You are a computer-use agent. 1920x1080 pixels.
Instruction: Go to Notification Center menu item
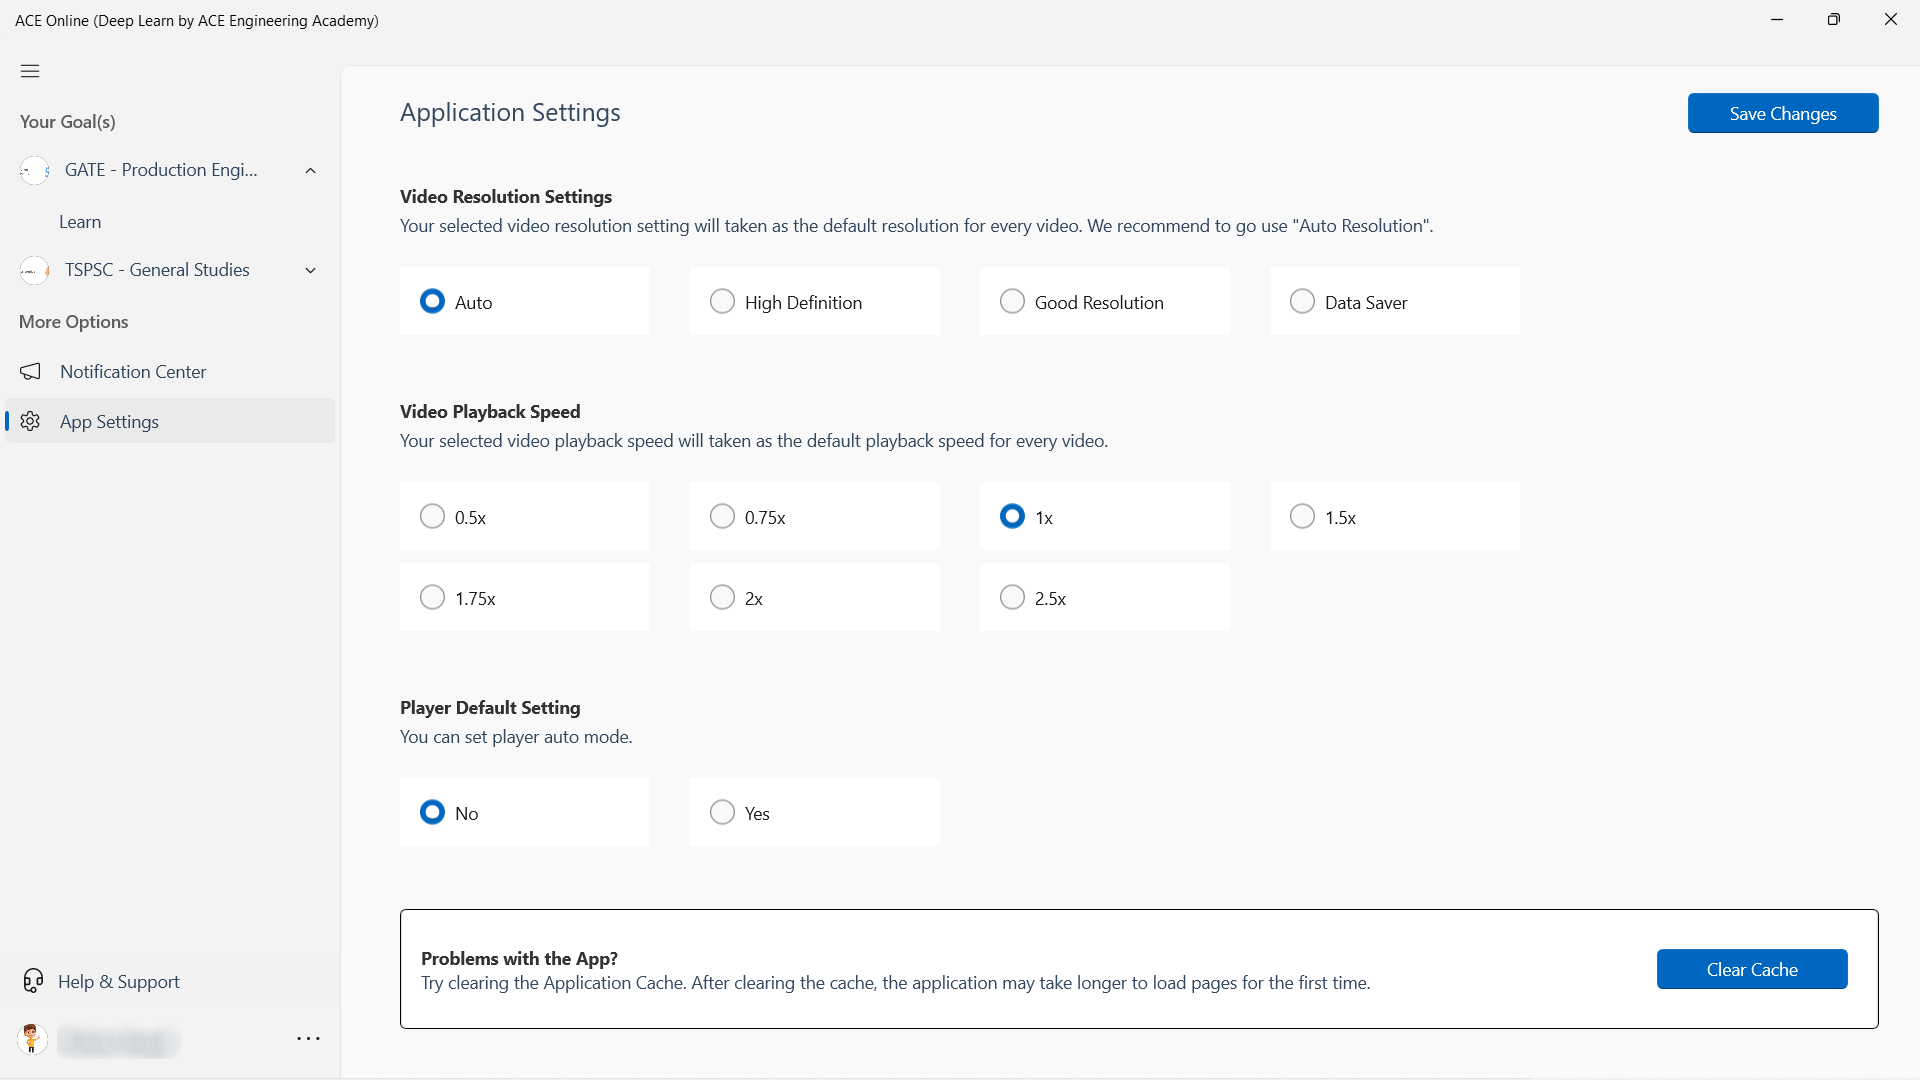(x=133, y=372)
